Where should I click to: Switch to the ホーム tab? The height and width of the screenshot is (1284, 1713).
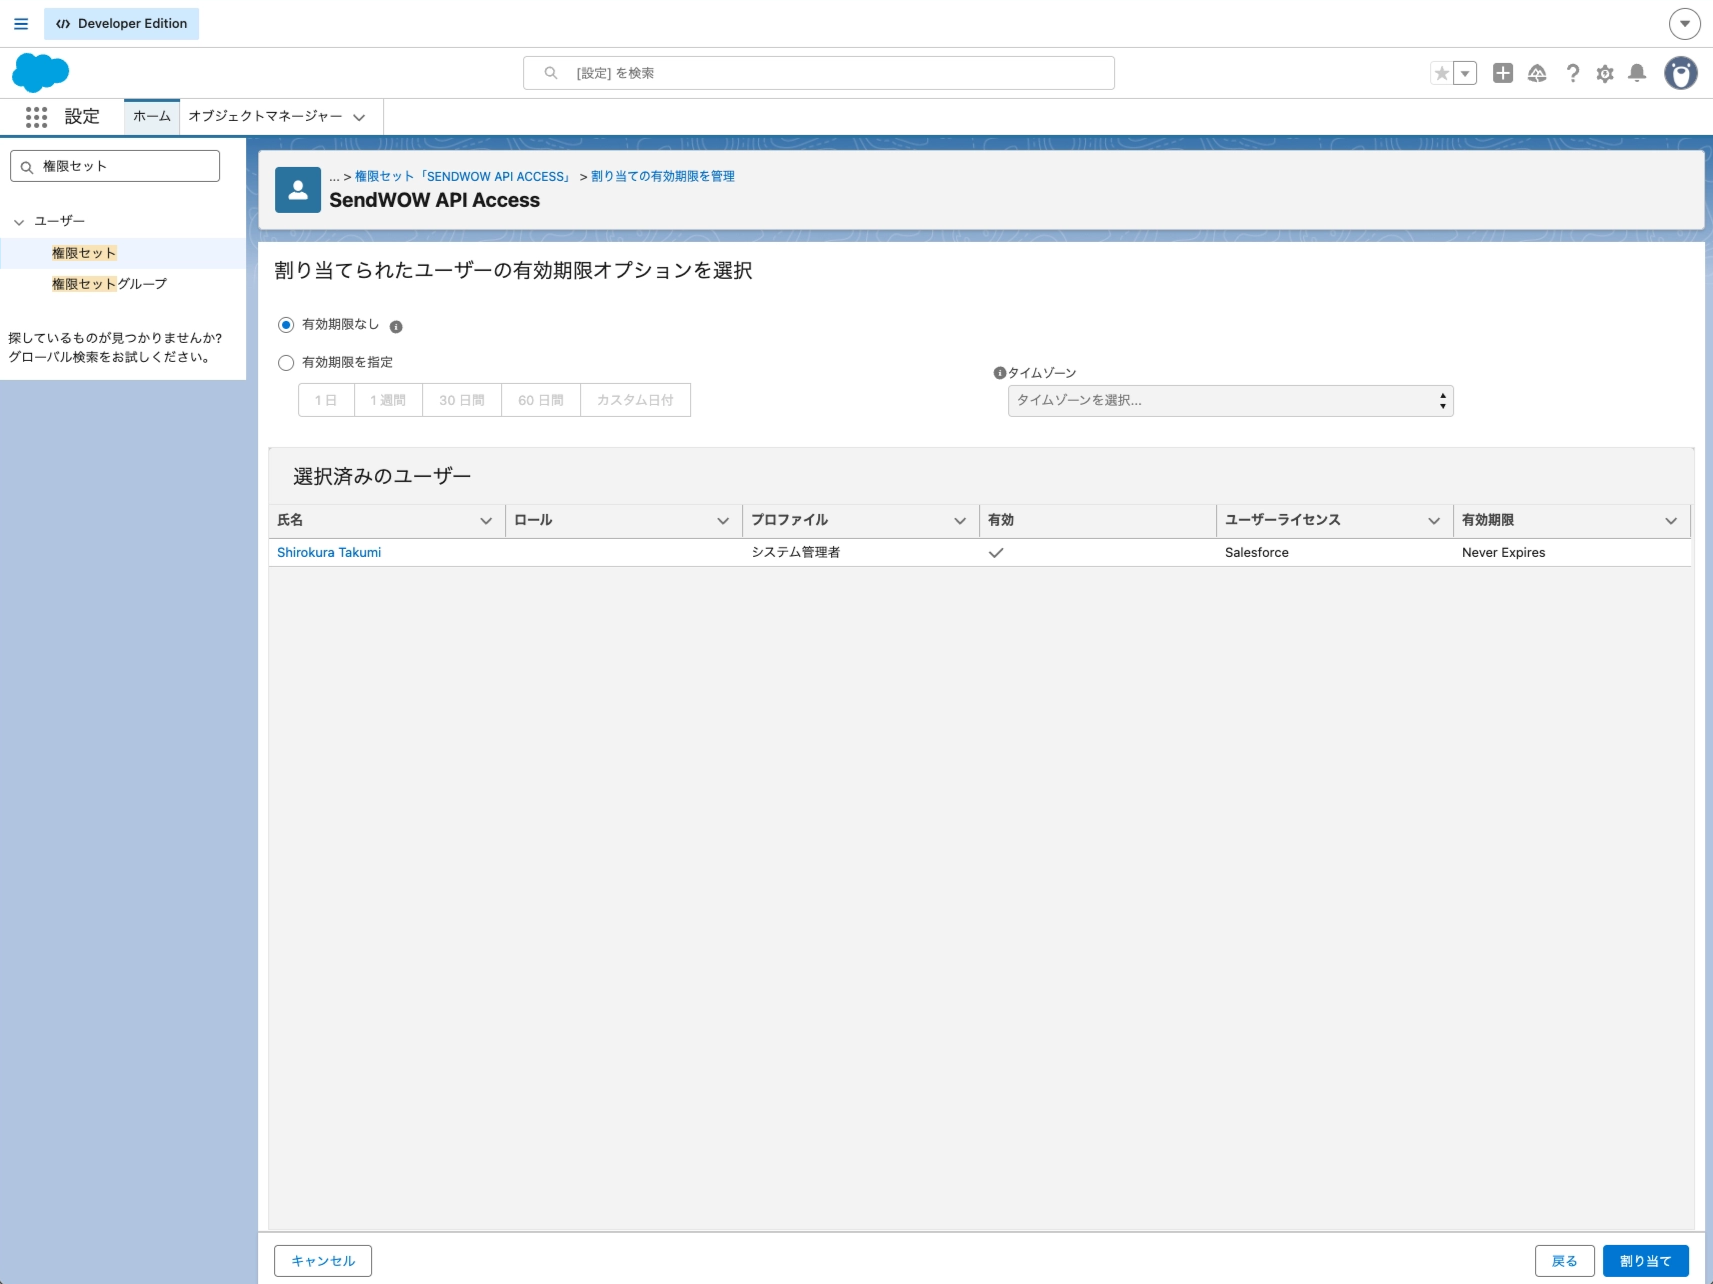pyautogui.click(x=152, y=116)
